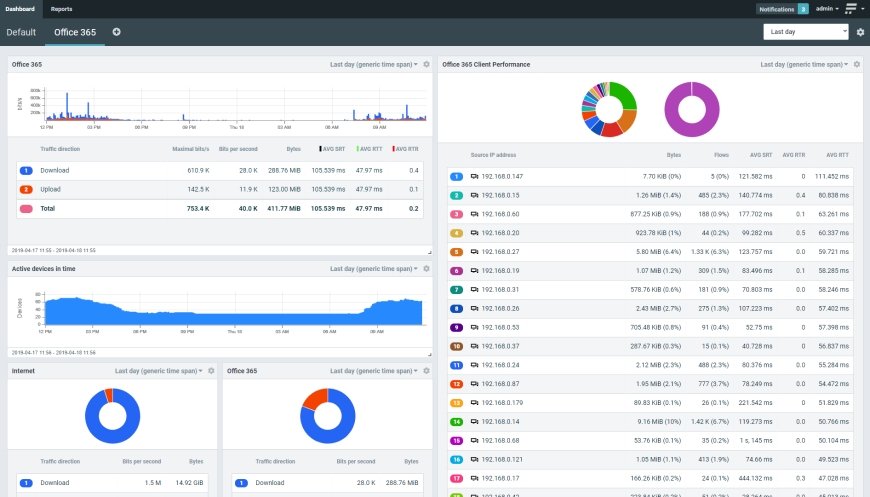Click host icon next to 192.168.0.27
Screen dimensions: 870x497
(x=474, y=252)
